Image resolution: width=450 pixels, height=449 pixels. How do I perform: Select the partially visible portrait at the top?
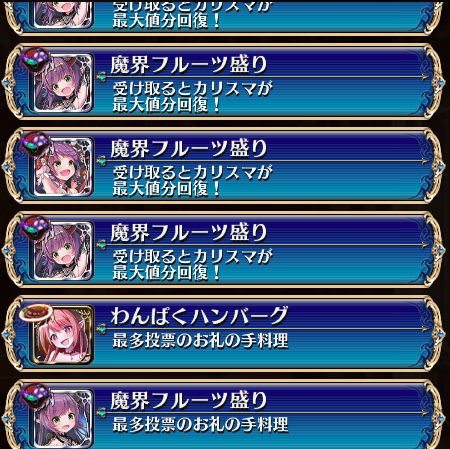(63, 15)
